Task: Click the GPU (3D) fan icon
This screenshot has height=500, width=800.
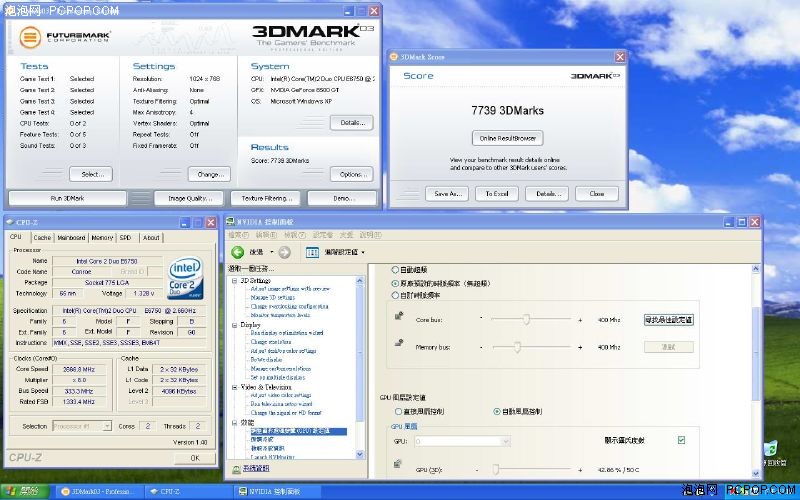Action: [x=398, y=464]
